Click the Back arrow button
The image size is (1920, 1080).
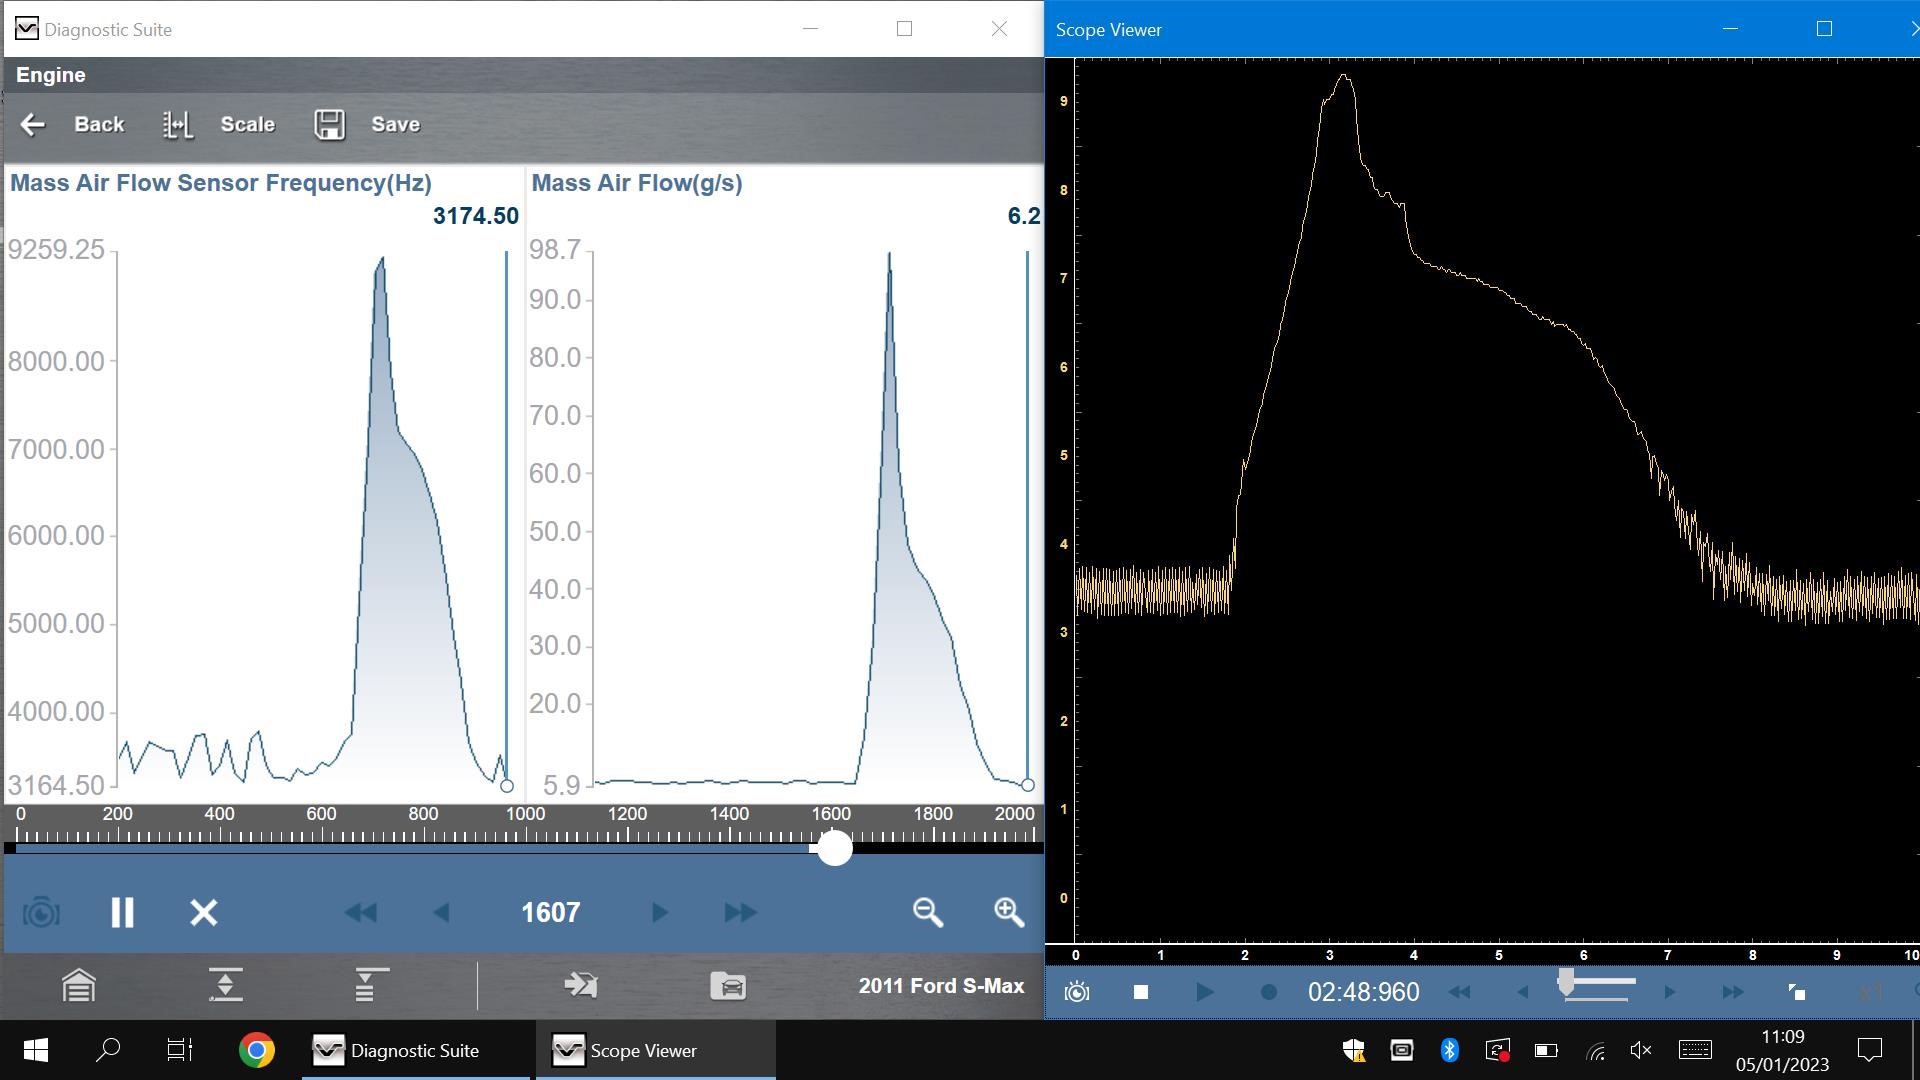[x=33, y=125]
